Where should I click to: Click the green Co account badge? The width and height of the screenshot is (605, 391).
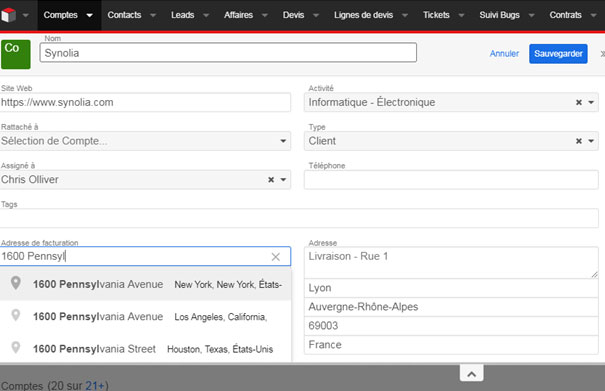click(15, 54)
